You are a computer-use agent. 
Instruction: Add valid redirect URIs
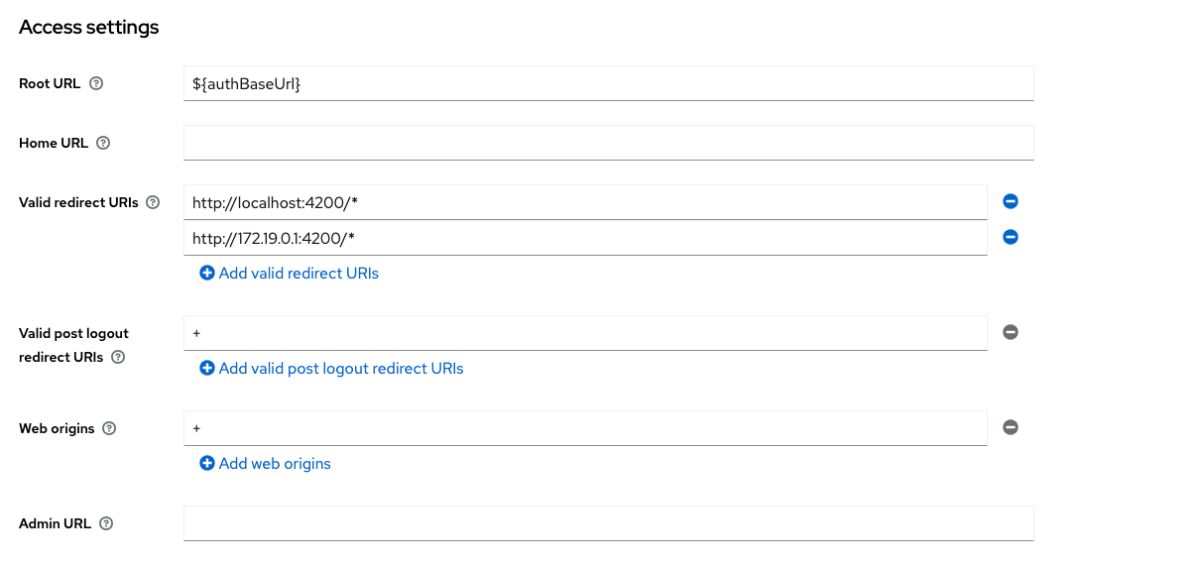[289, 273]
